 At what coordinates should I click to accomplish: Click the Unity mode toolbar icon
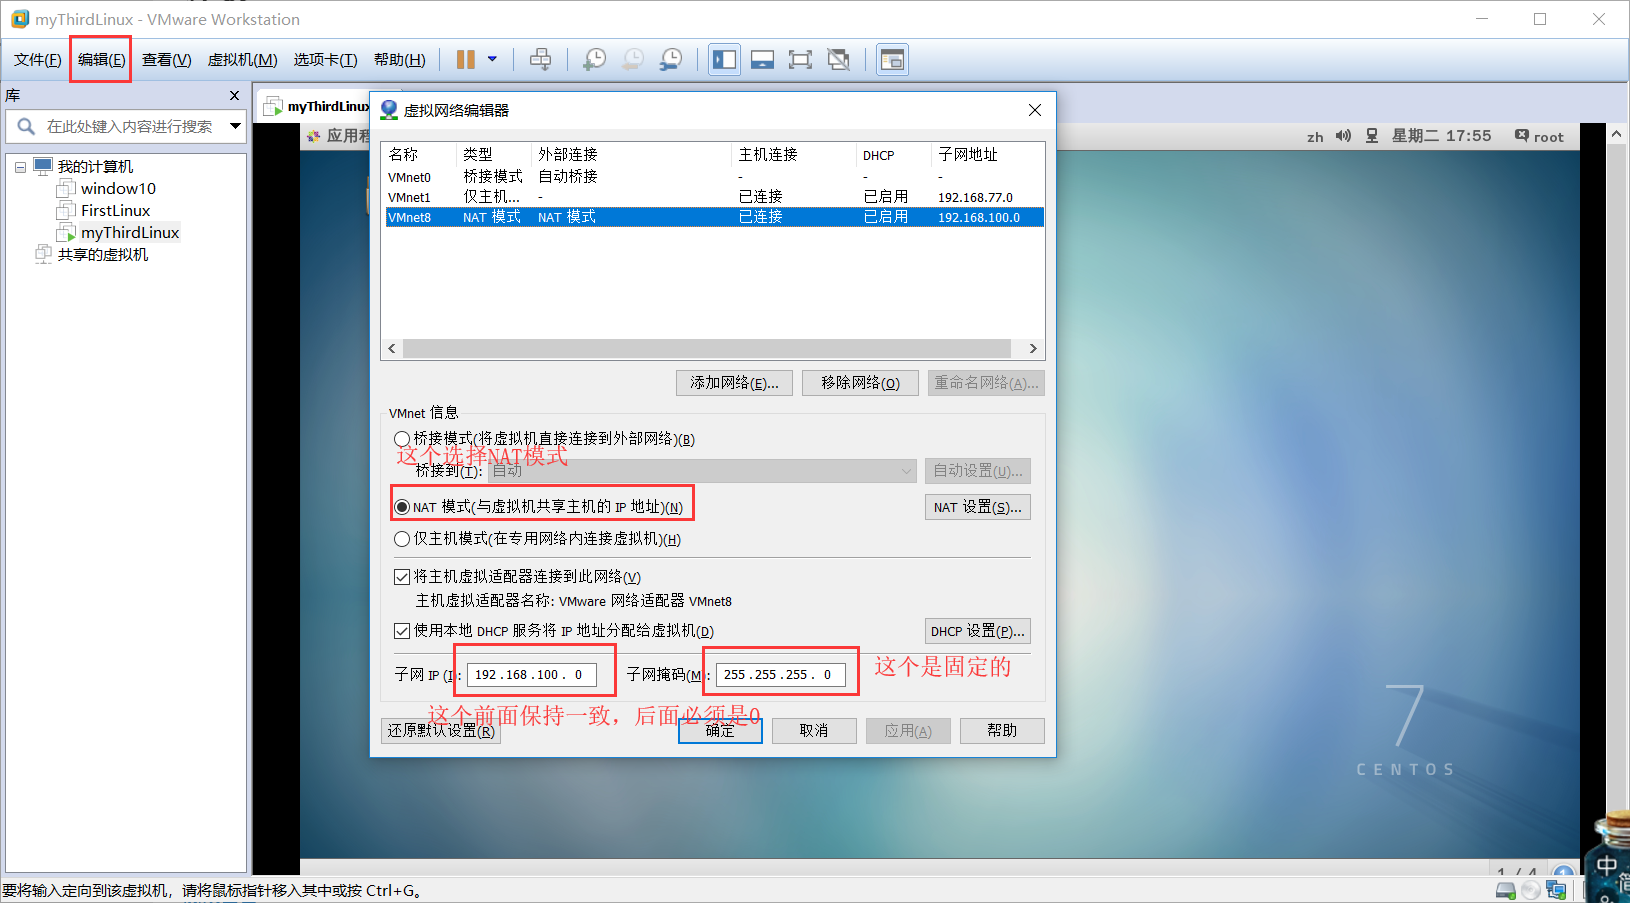(839, 60)
